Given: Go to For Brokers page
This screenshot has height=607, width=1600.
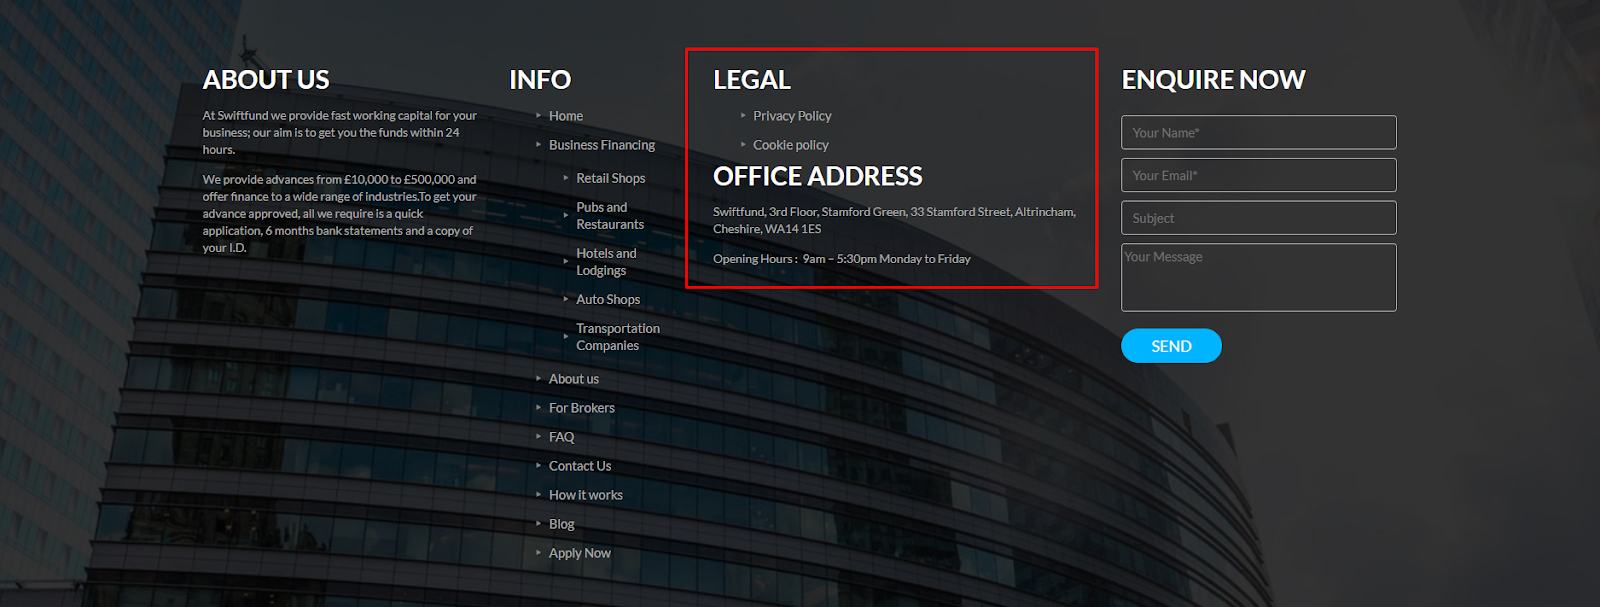Looking at the screenshot, I should [581, 408].
